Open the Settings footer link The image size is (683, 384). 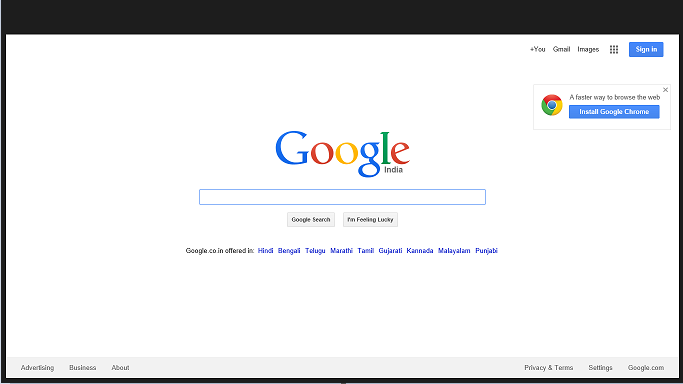pos(600,367)
